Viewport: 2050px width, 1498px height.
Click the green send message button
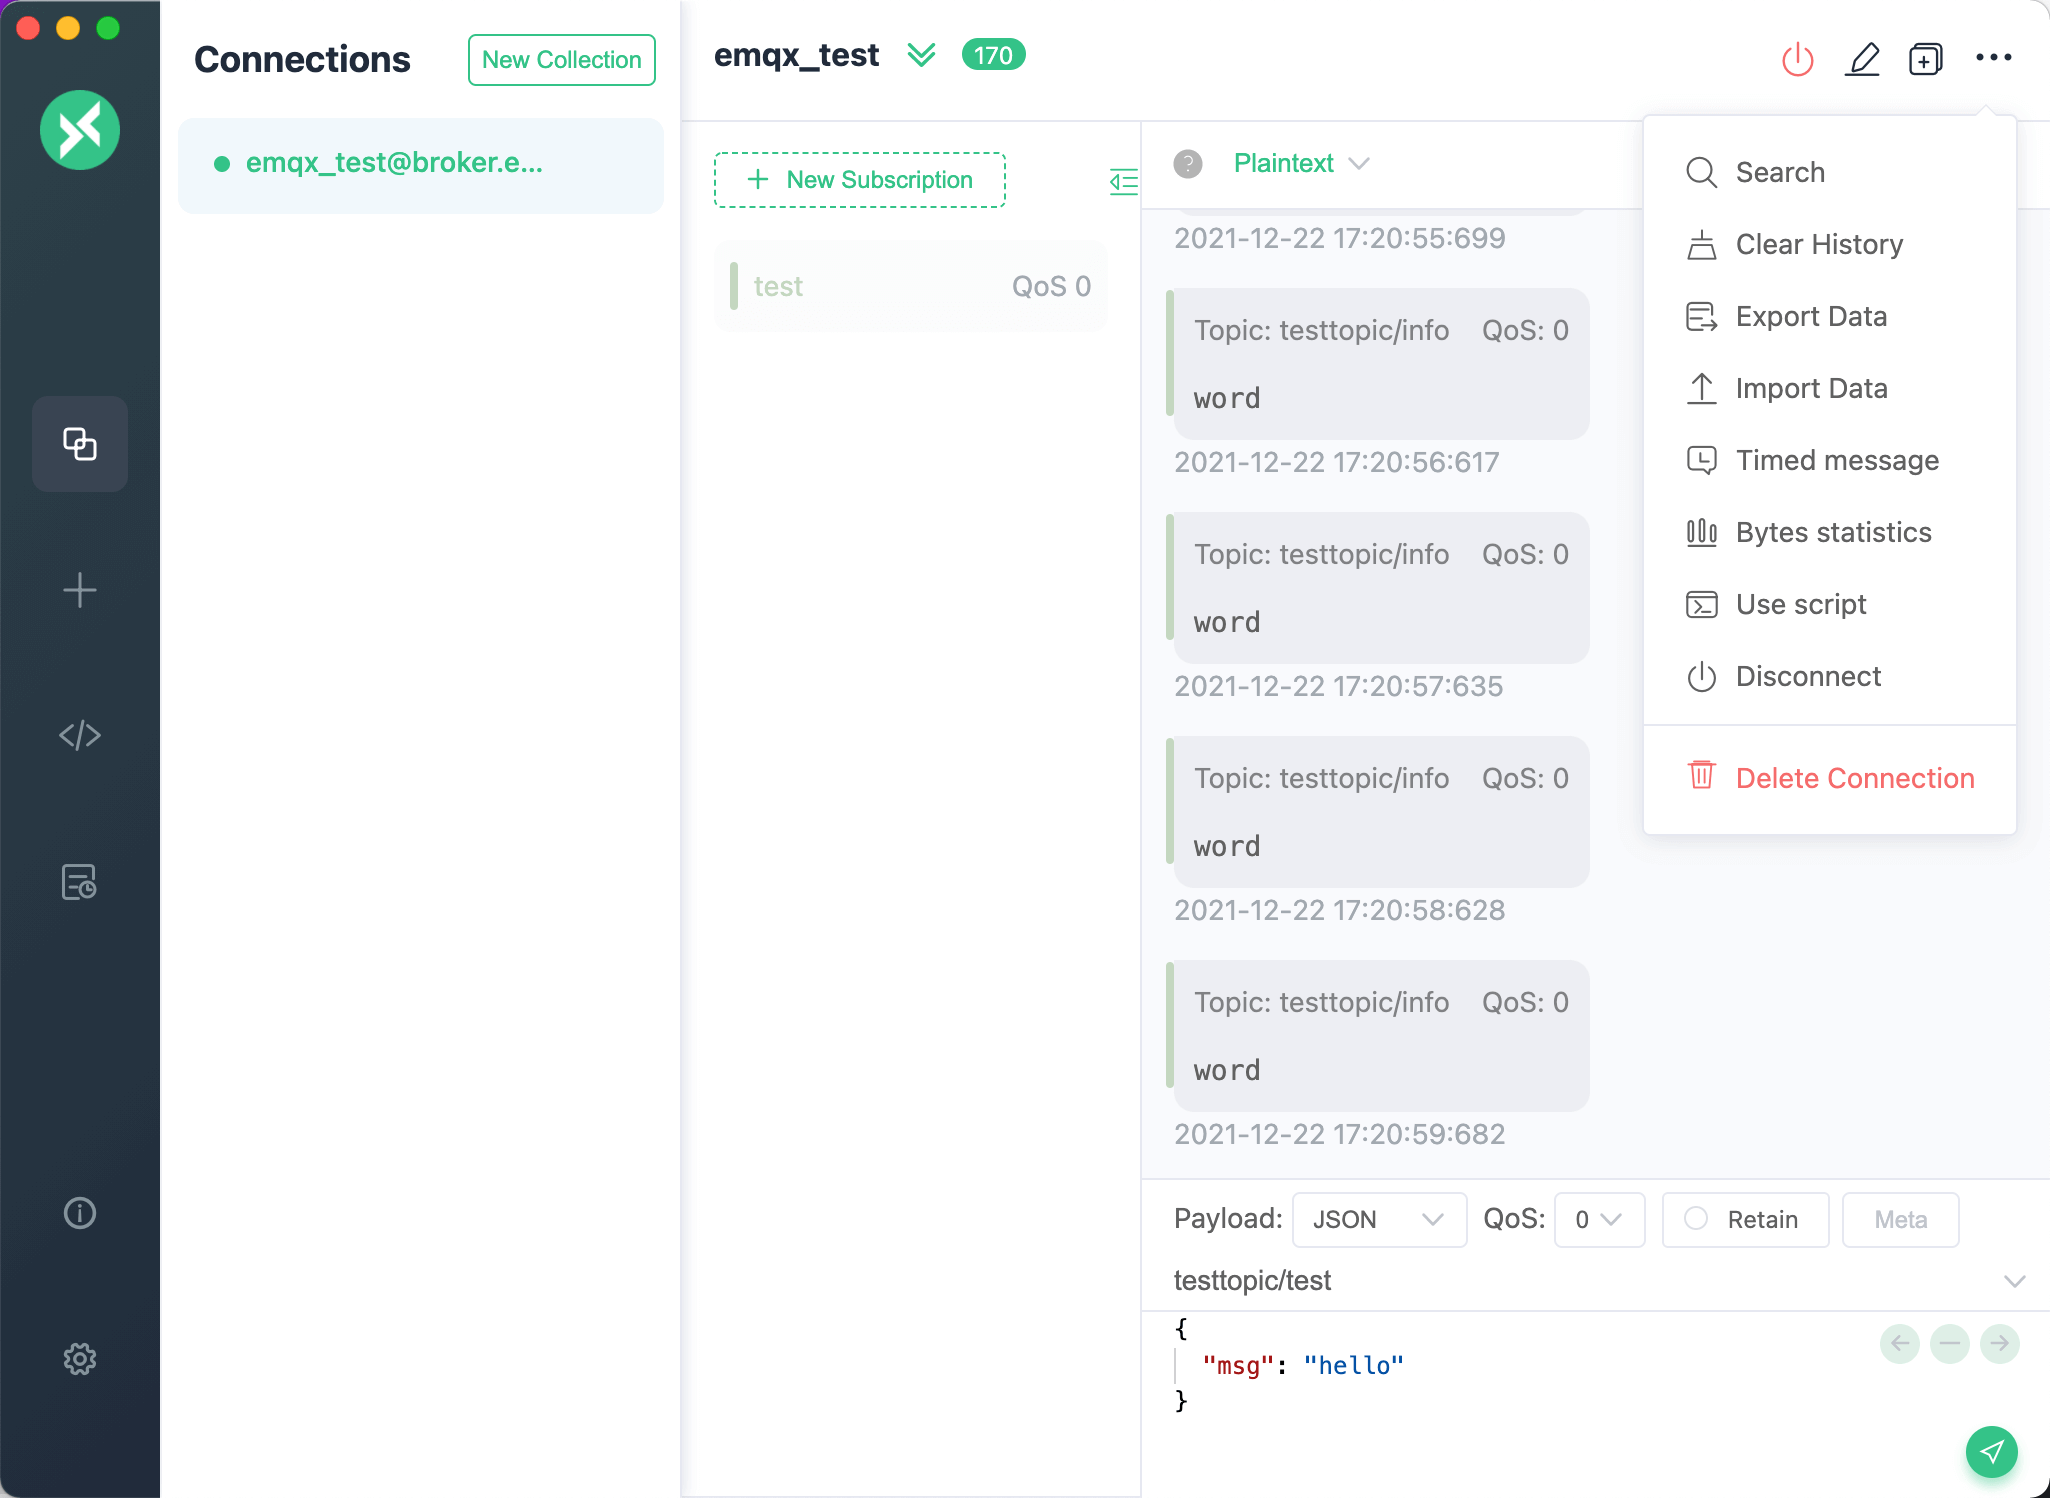coord(1991,1451)
